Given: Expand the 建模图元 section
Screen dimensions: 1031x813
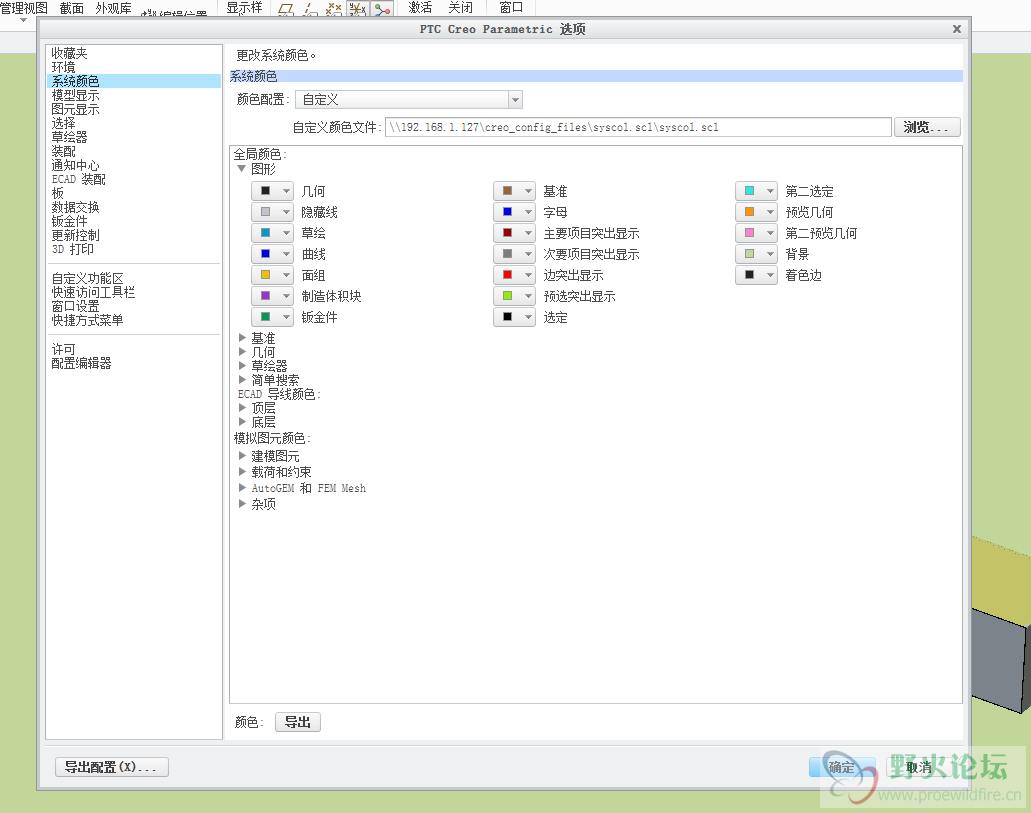Looking at the screenshot, I should click(242, 455).
